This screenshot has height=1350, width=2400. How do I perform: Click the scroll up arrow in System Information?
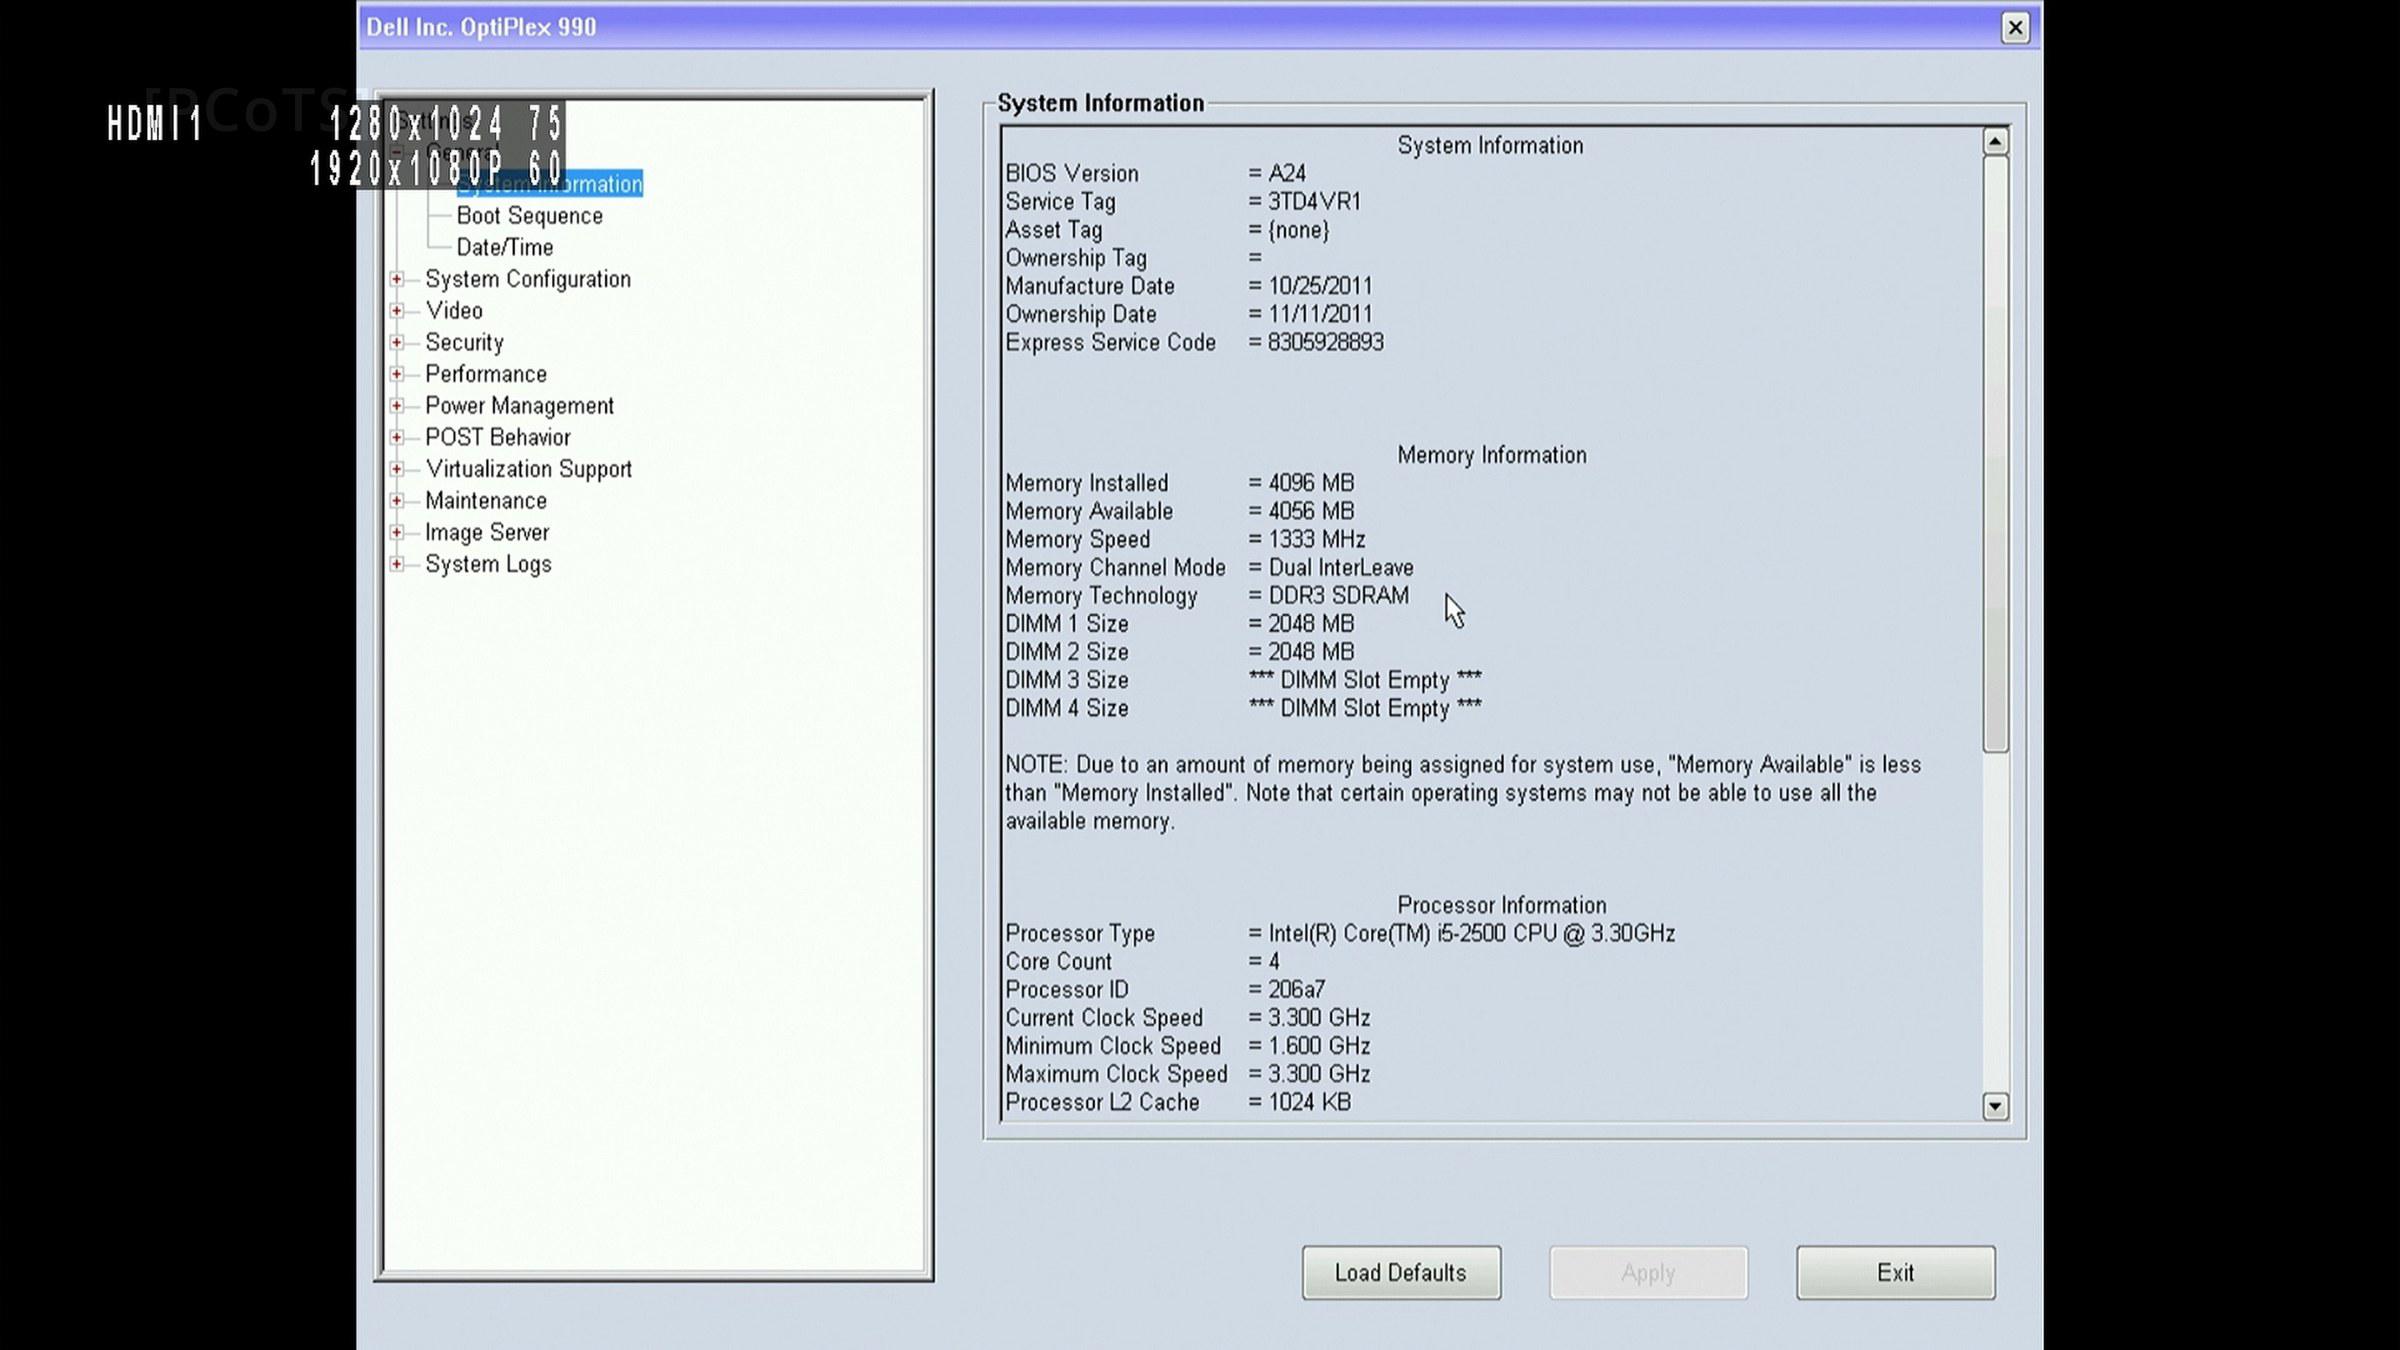[1995, 142]
